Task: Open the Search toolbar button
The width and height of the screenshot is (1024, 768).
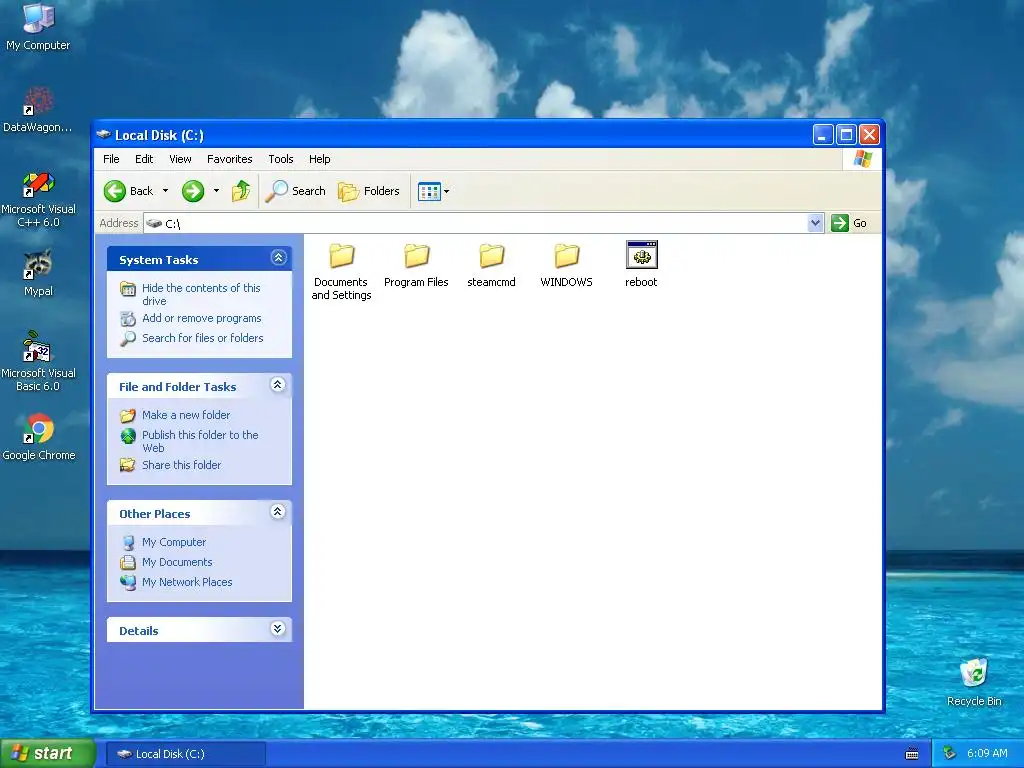Action: [296, 191]
